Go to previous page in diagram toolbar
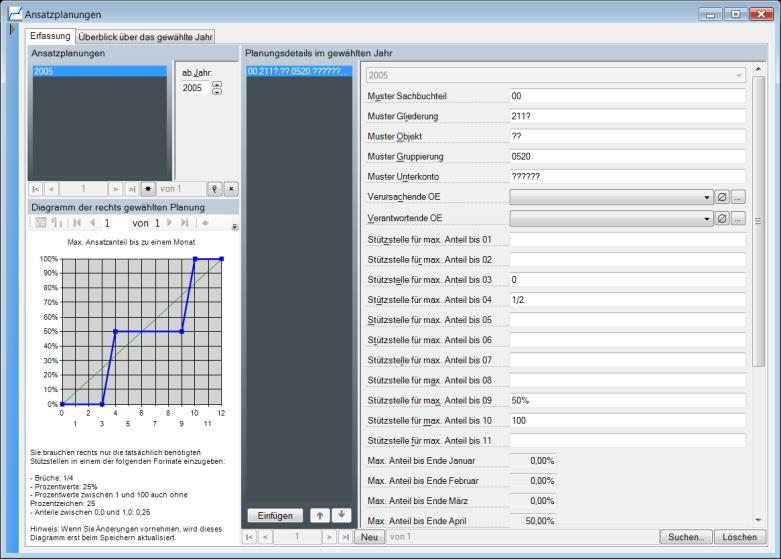781x559 pixels. coord(92,223)
